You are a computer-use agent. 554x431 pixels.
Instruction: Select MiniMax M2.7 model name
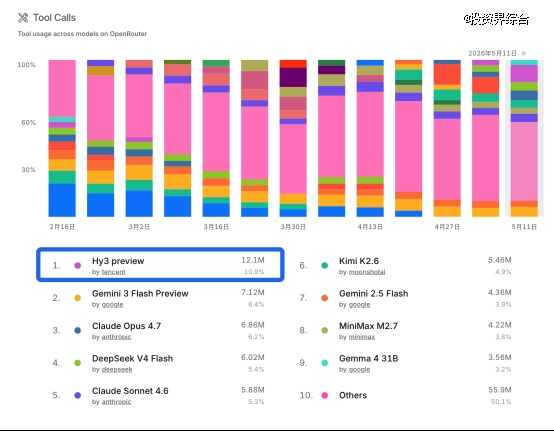(x=368, y=326)
